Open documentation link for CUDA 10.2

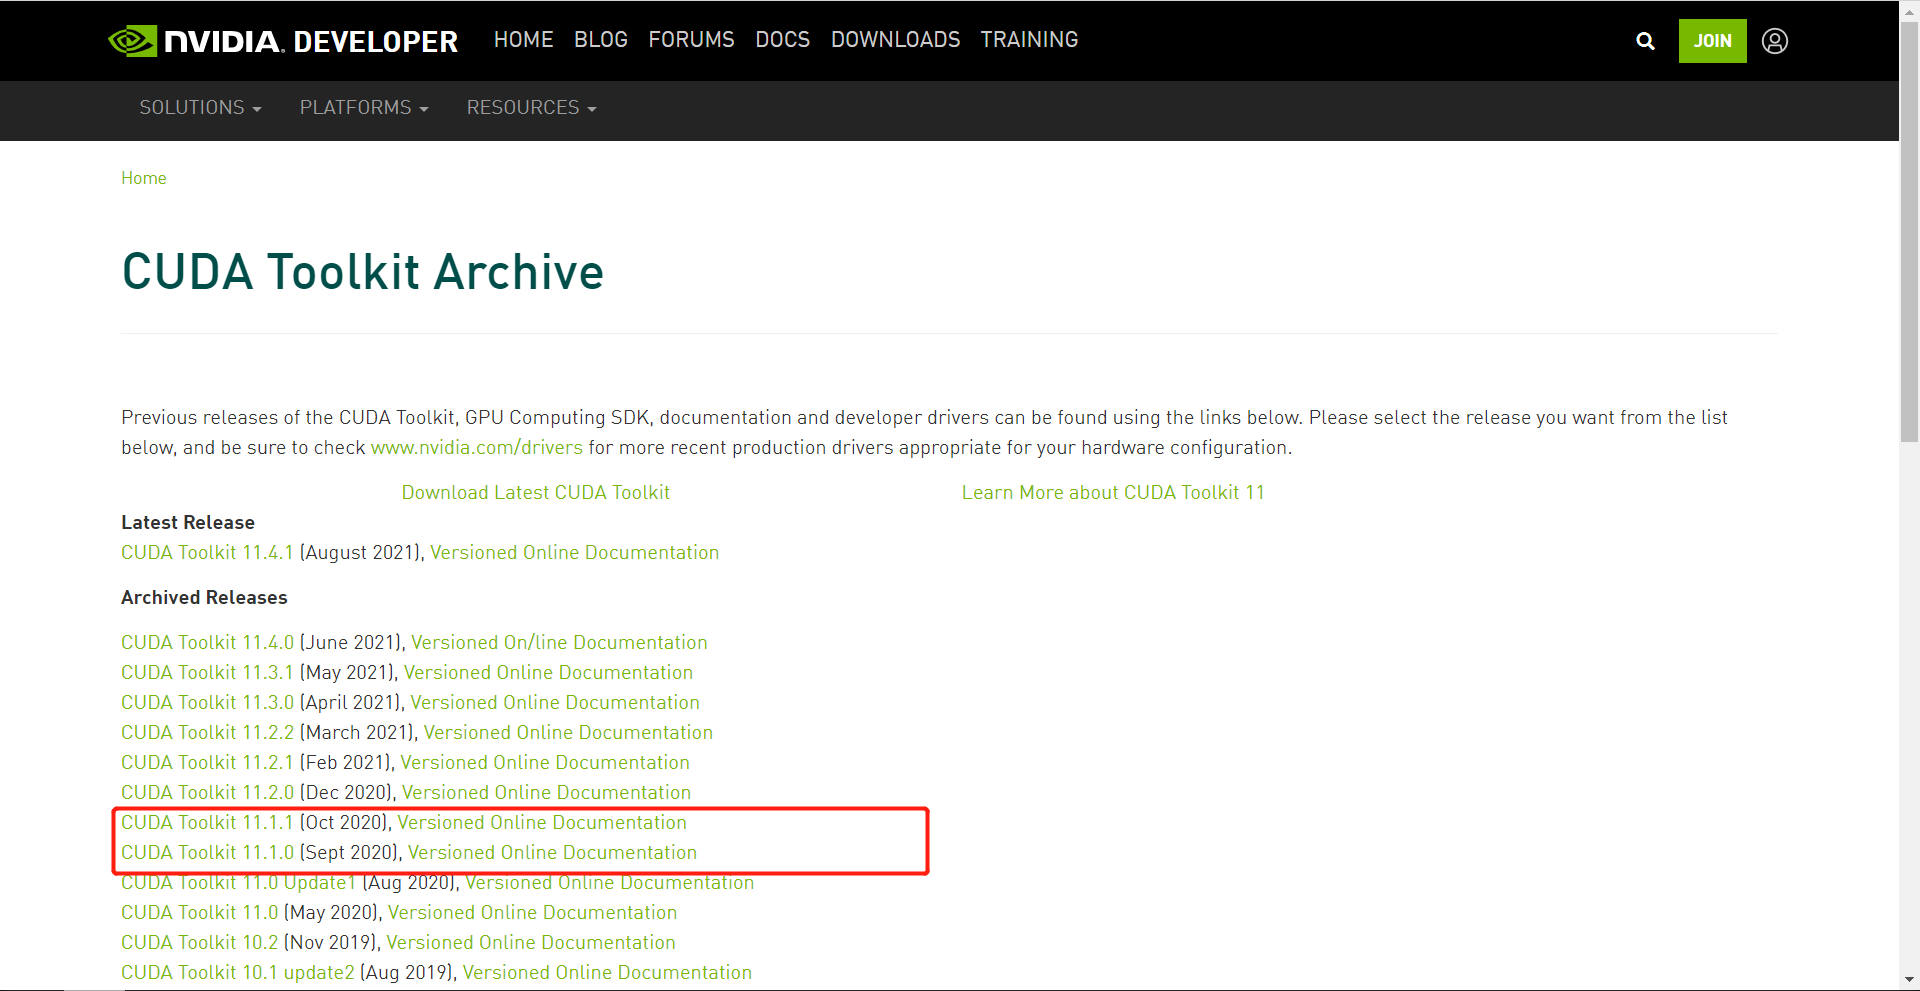(x=531, y=943)
